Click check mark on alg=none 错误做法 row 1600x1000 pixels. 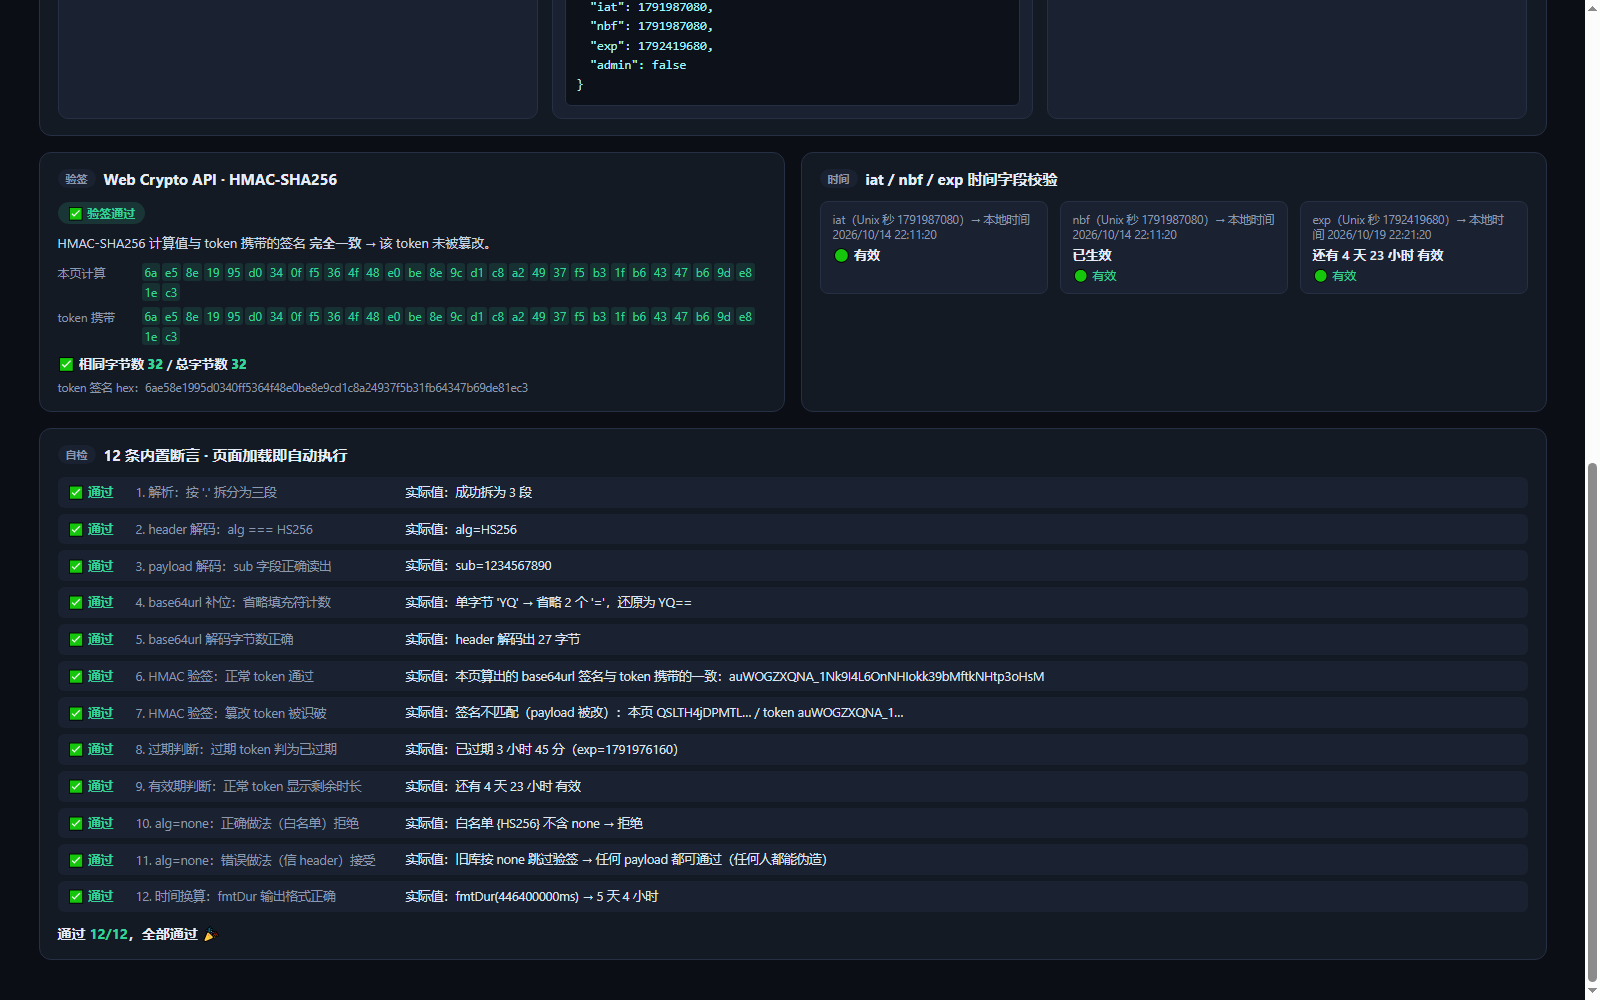click(76, 861)
